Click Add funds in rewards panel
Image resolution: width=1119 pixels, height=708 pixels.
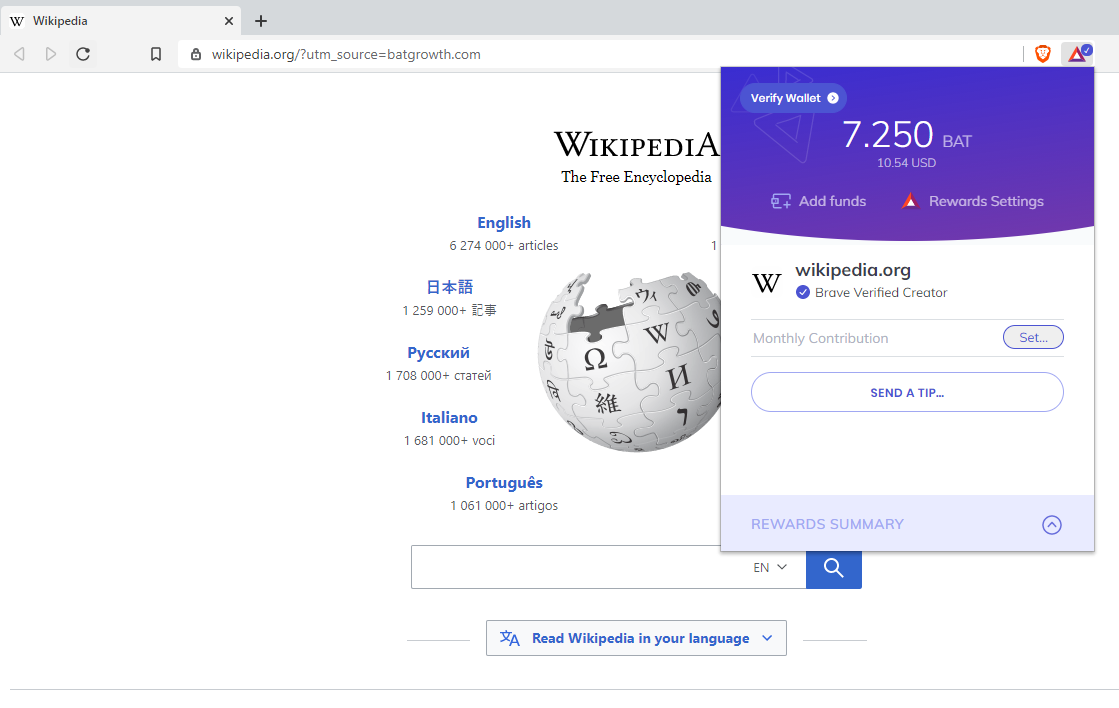(819, 201)
